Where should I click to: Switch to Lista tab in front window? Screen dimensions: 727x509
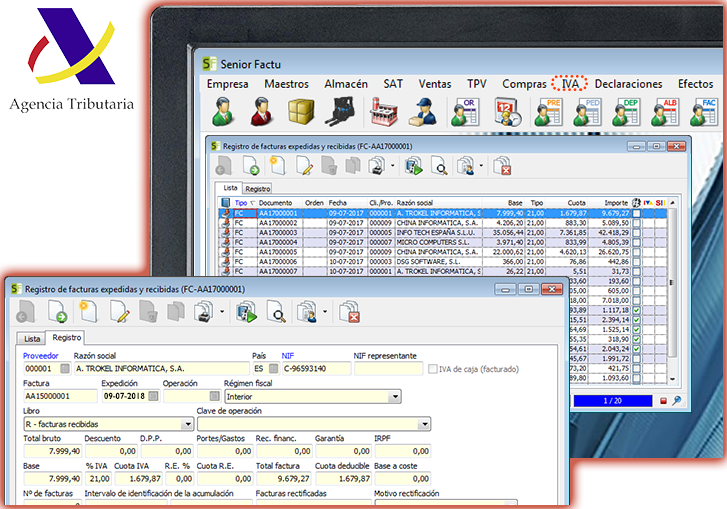pos(32,339)
